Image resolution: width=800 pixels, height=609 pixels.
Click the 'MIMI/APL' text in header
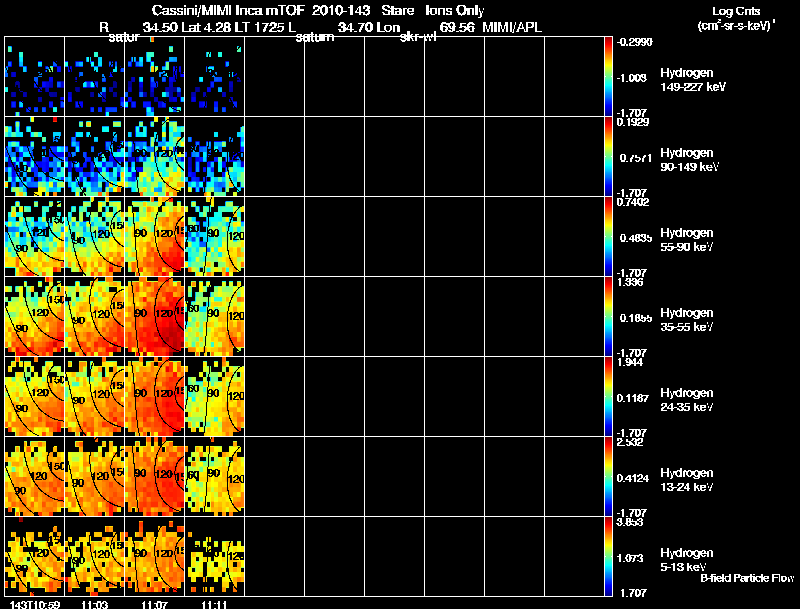pos(512,27)
